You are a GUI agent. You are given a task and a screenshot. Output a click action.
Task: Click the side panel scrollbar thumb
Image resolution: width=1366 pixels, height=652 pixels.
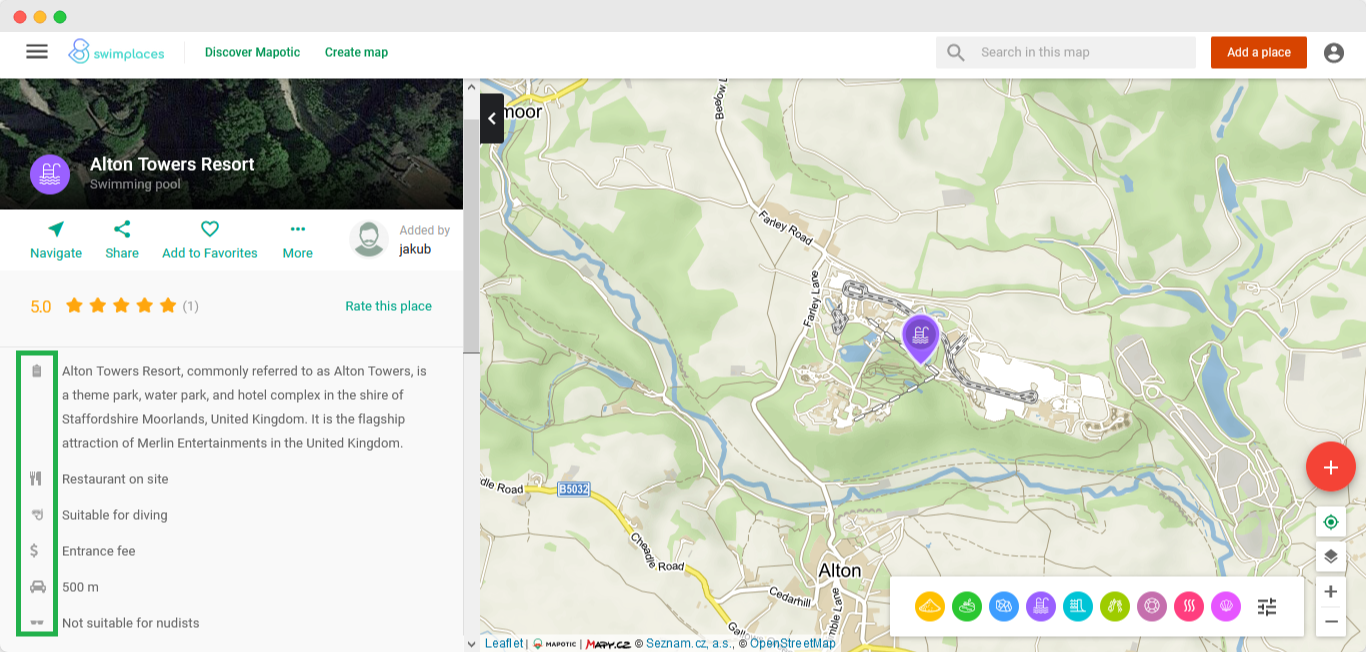[x=471, y=236]
